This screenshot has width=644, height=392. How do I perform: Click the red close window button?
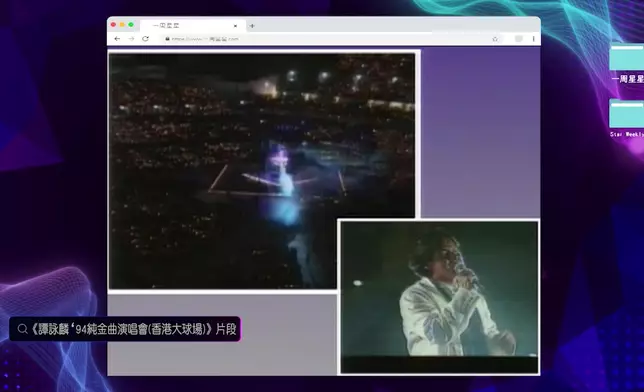113,25
